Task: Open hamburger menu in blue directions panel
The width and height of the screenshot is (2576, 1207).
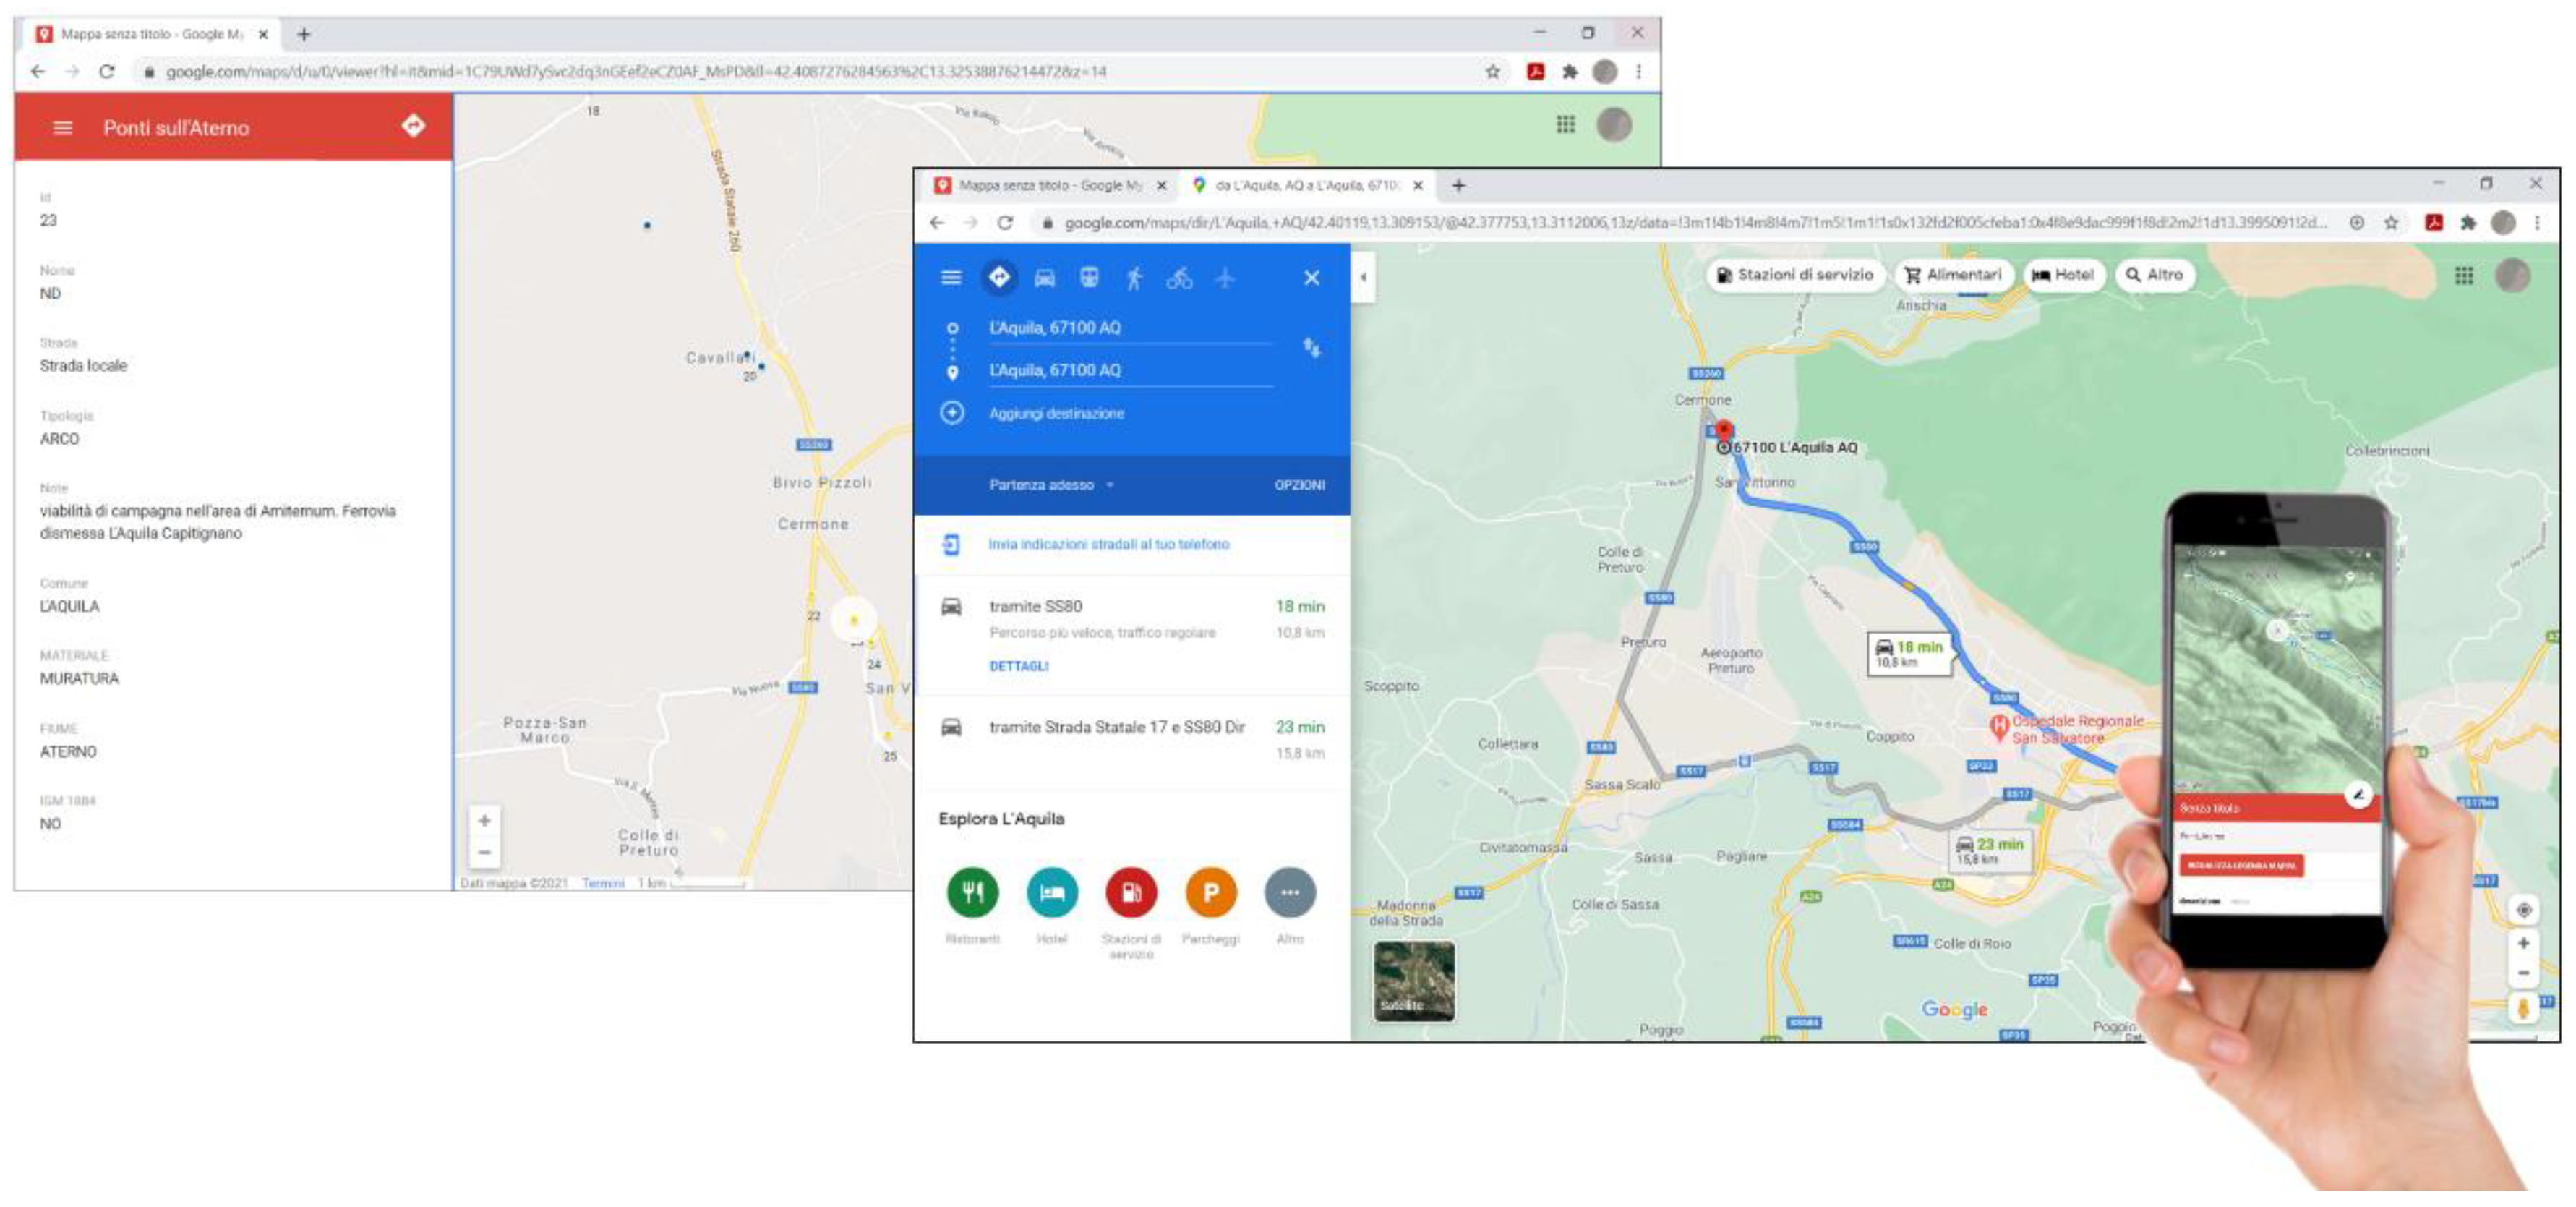Action: coord(951,278)
